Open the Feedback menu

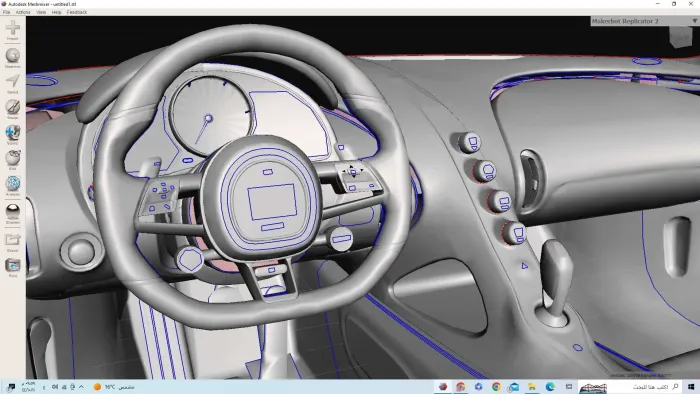[x=77, y=12]
